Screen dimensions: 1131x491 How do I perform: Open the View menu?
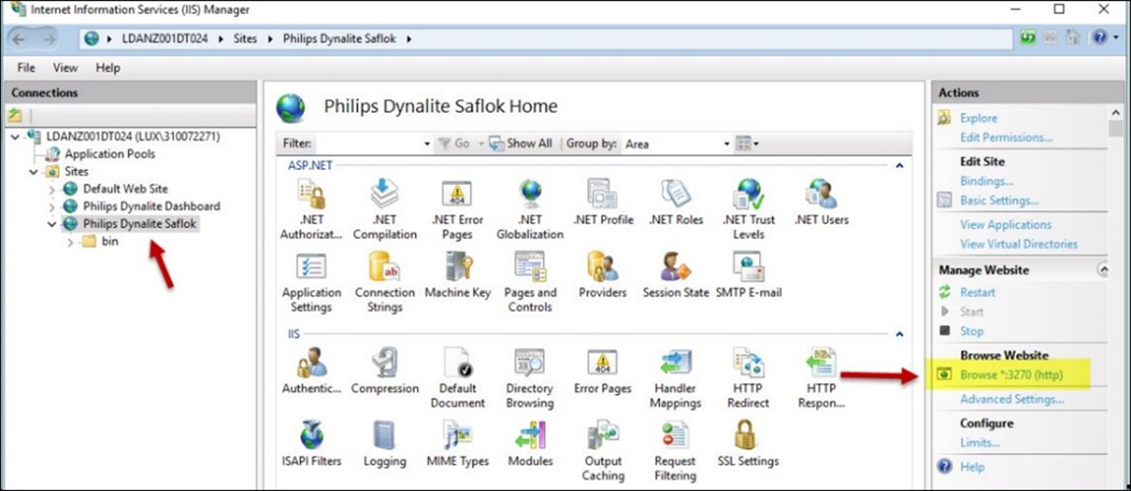pyautogui.click(x=65, y=68)
